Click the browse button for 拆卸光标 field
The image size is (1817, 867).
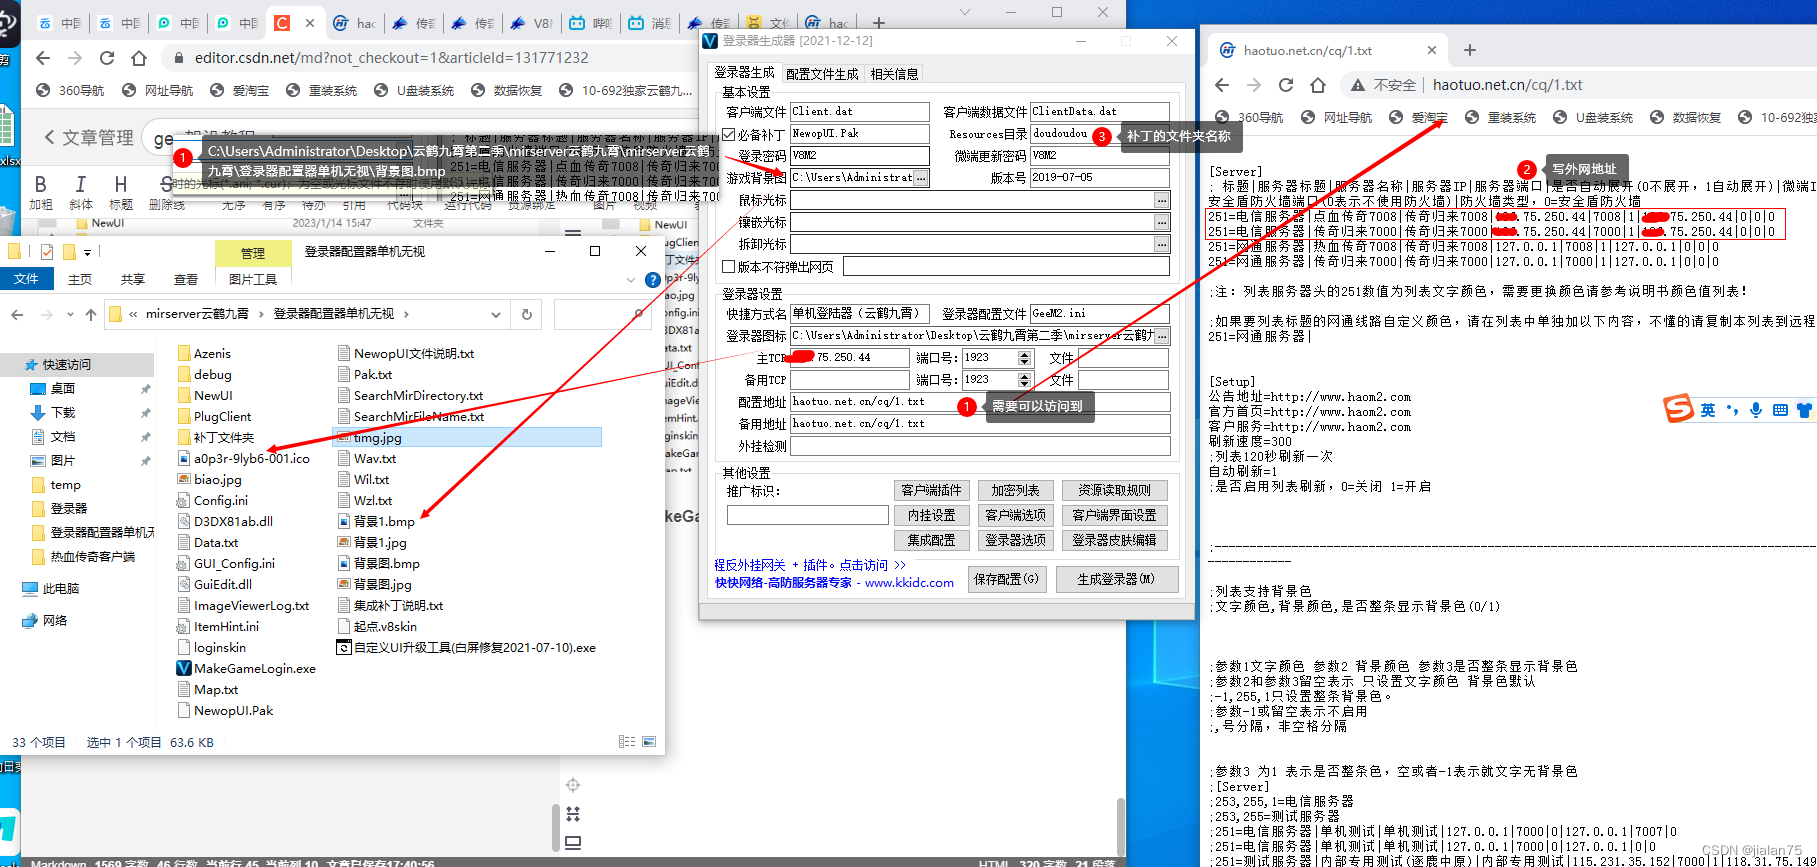coord(1162,244)
